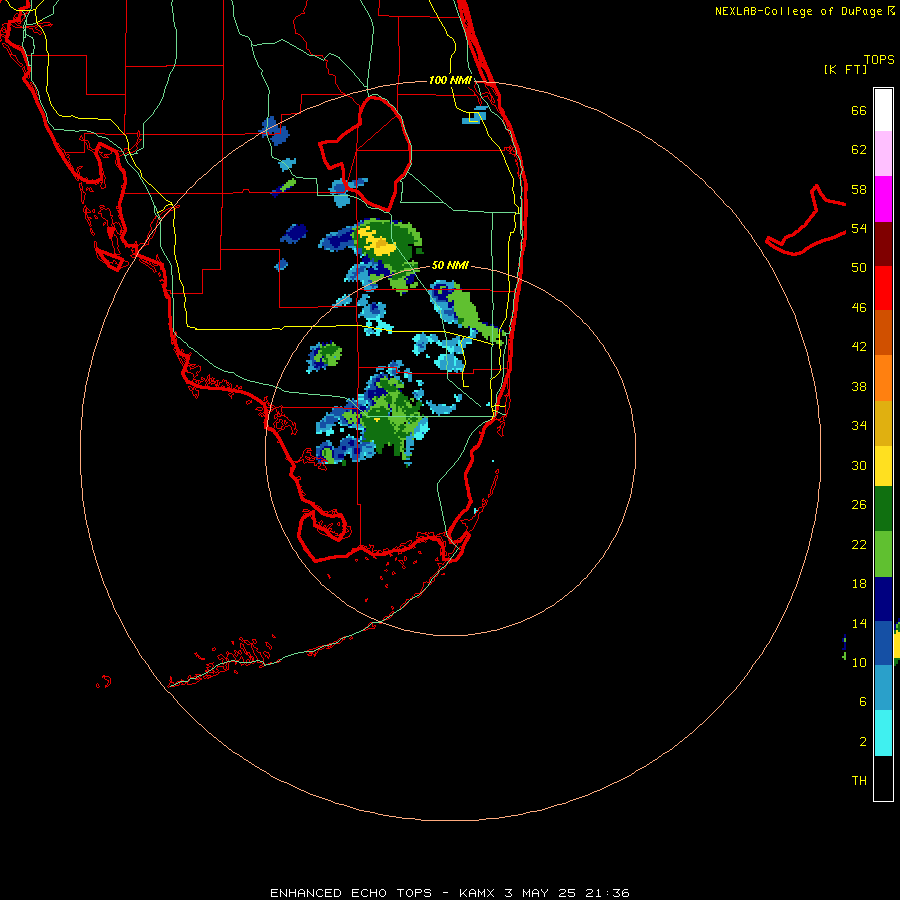Click the light green 26 kft legend swatch
900x900 pixels.
[x=883, y=554]
